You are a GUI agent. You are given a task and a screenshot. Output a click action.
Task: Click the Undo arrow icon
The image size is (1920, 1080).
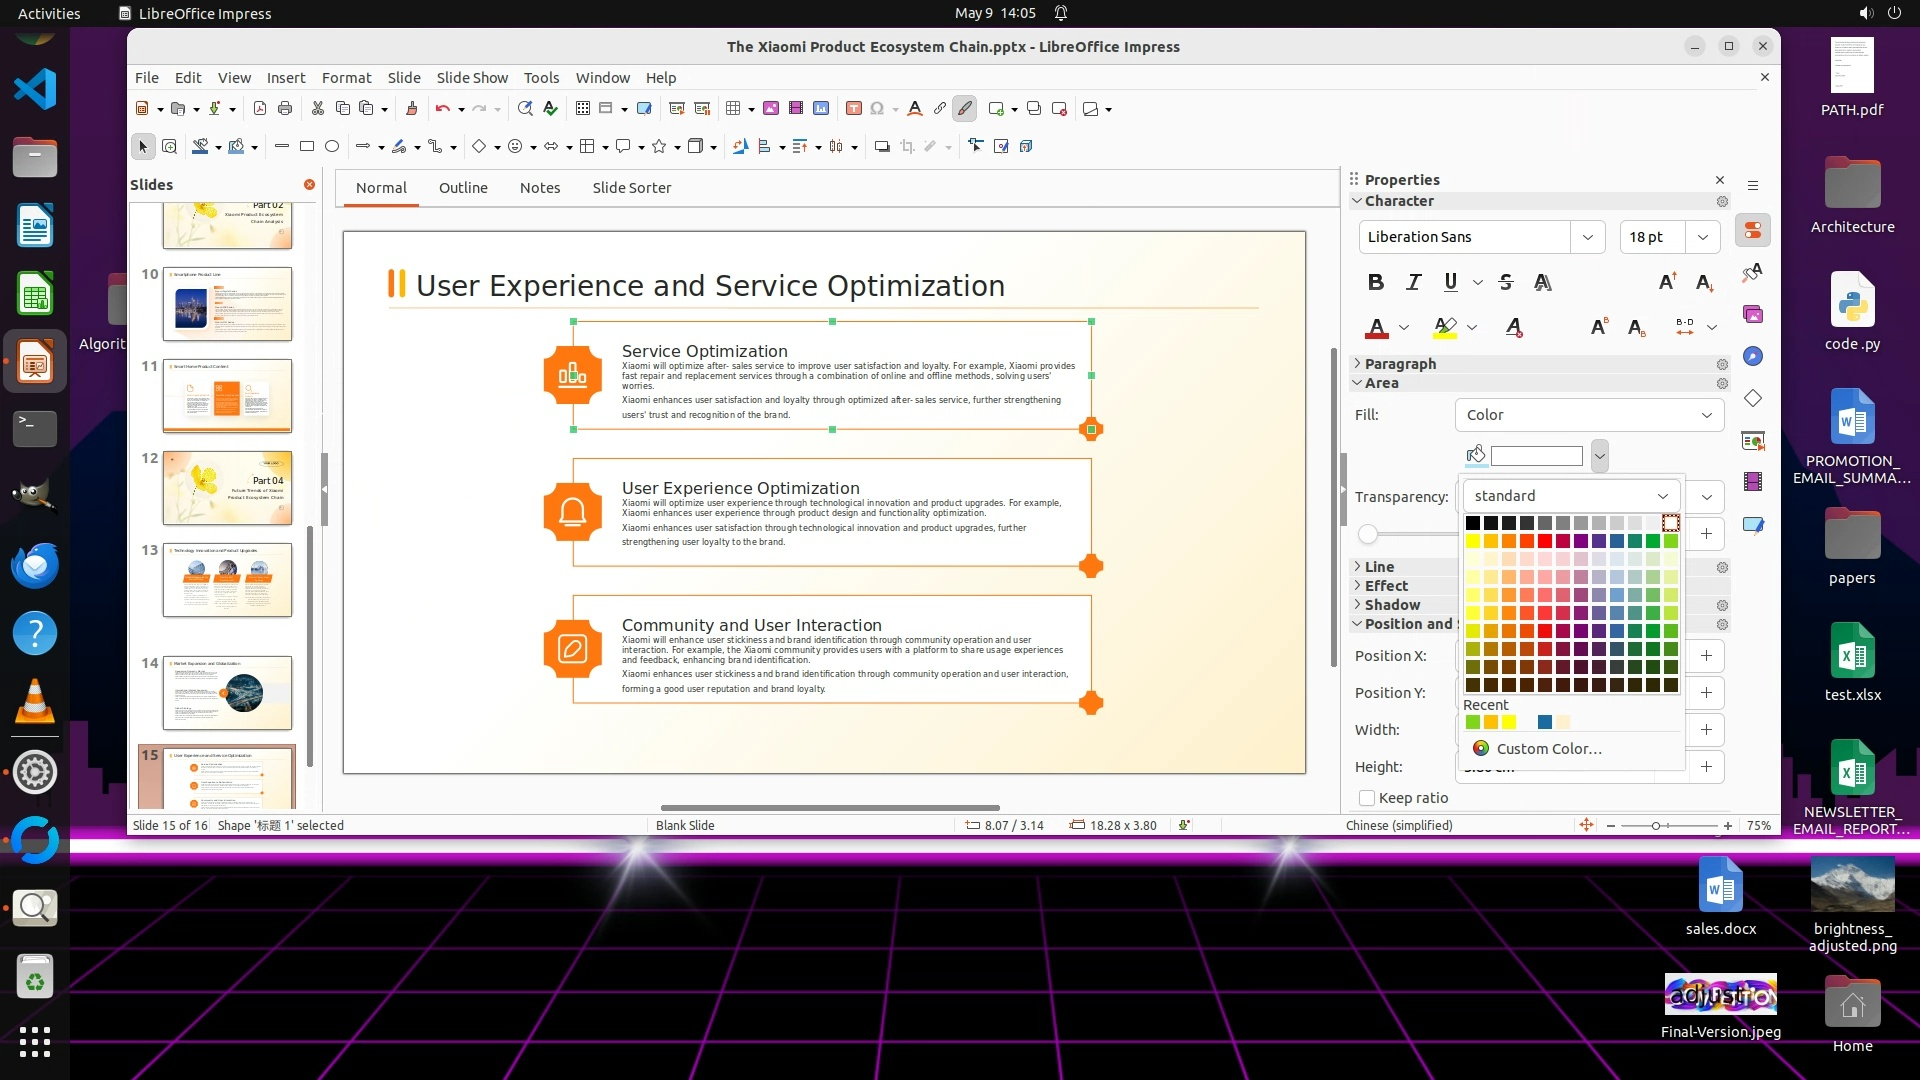click(442, 108)
